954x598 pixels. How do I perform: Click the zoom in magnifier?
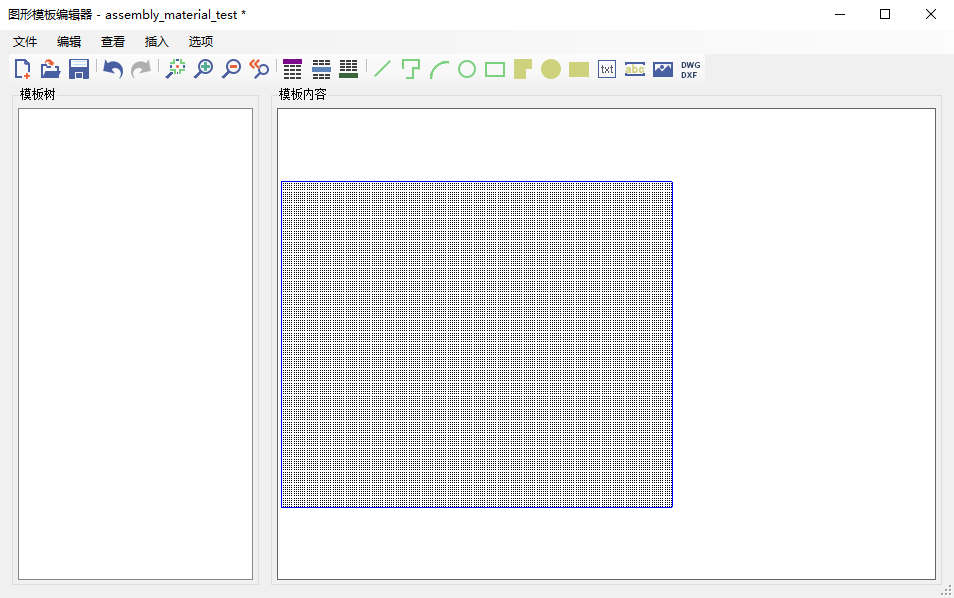[x=204, y=69]
